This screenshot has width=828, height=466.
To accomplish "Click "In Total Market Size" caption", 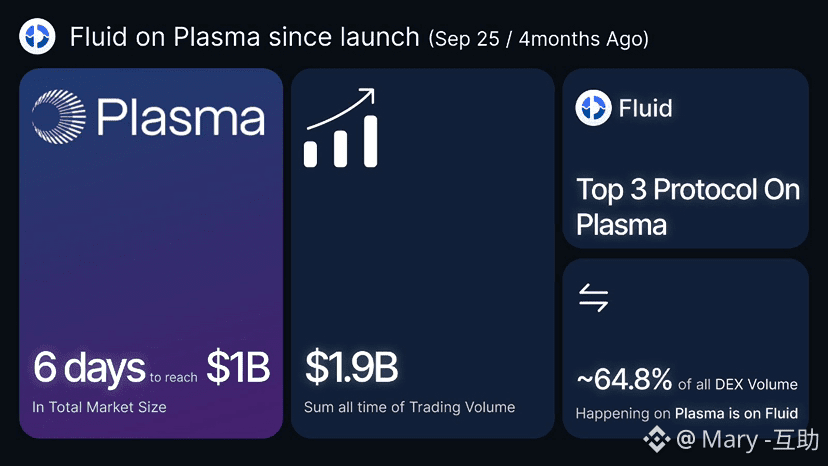I will (99, 407).
